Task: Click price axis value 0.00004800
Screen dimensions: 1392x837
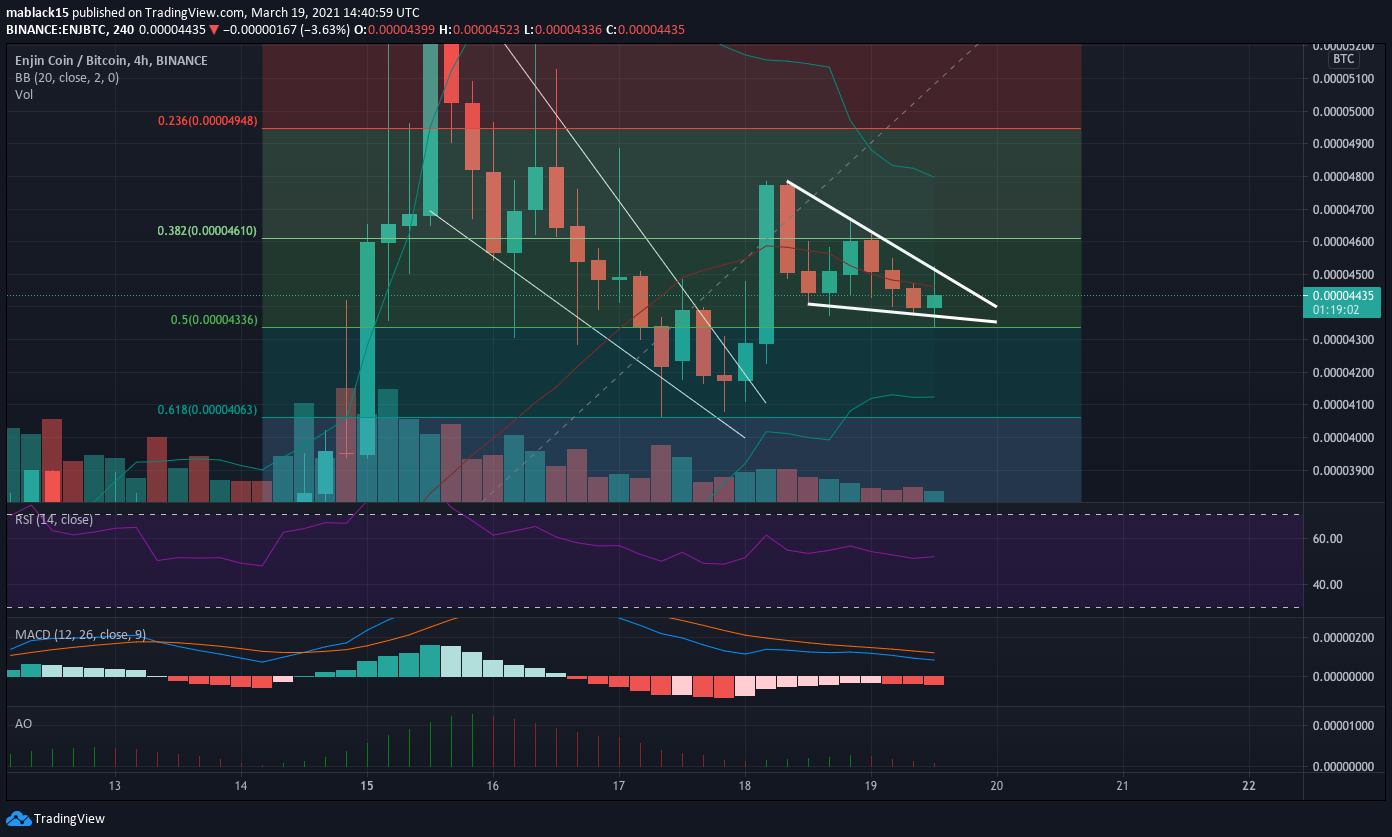Action: tap(1342, 177)
